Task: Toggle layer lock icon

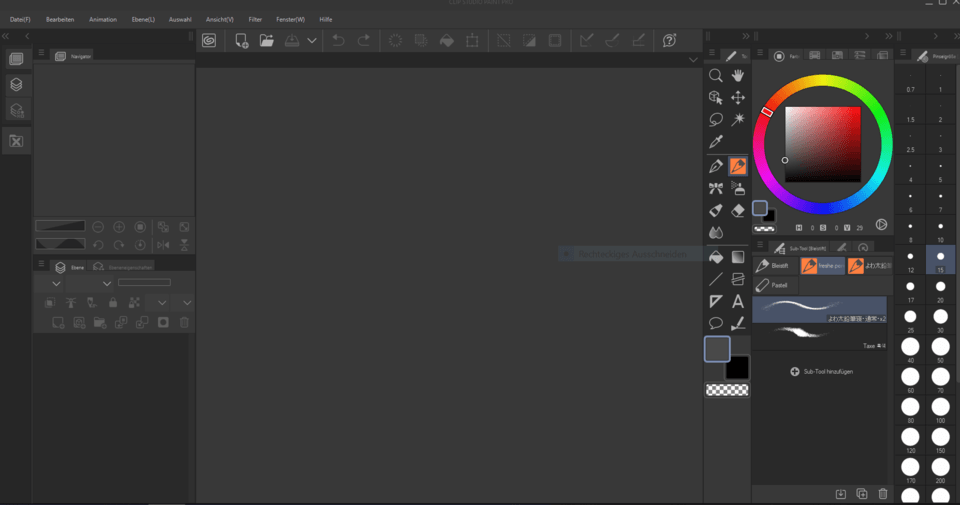Action: tap(113, 302)
